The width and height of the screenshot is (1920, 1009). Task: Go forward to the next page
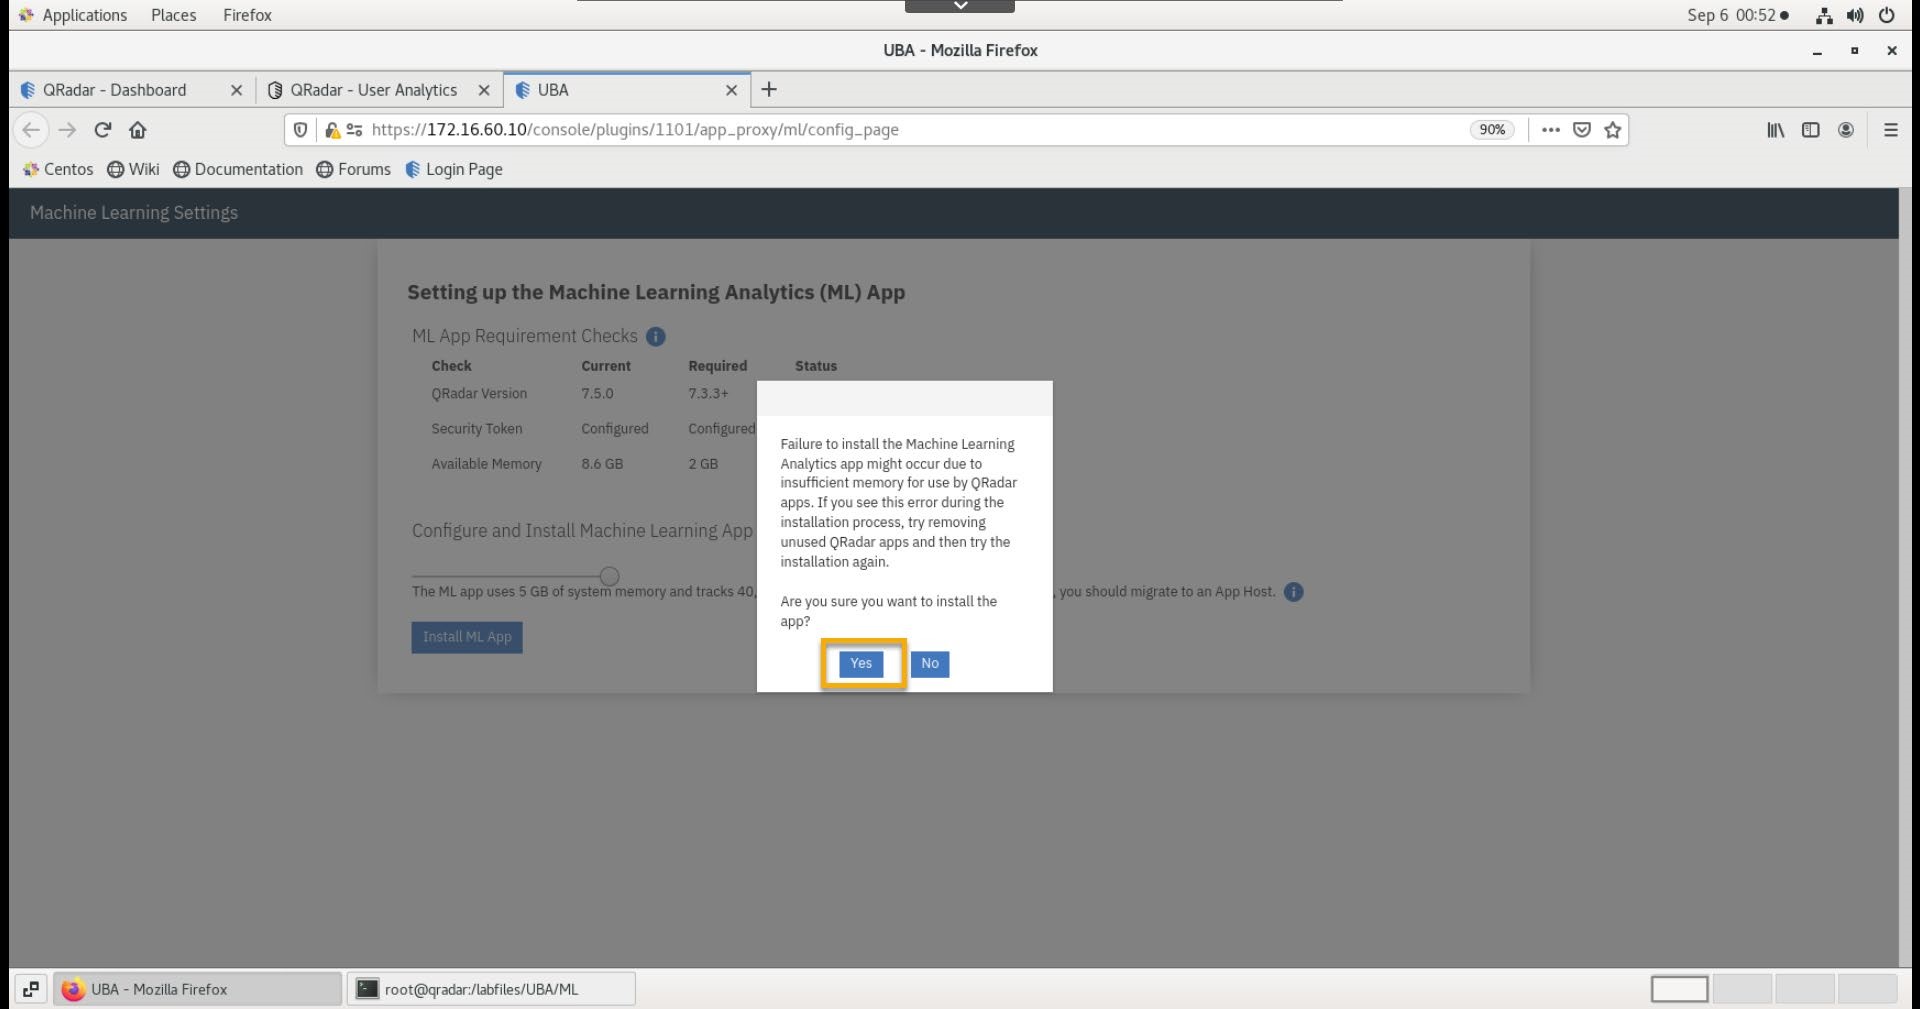point(67,130)
